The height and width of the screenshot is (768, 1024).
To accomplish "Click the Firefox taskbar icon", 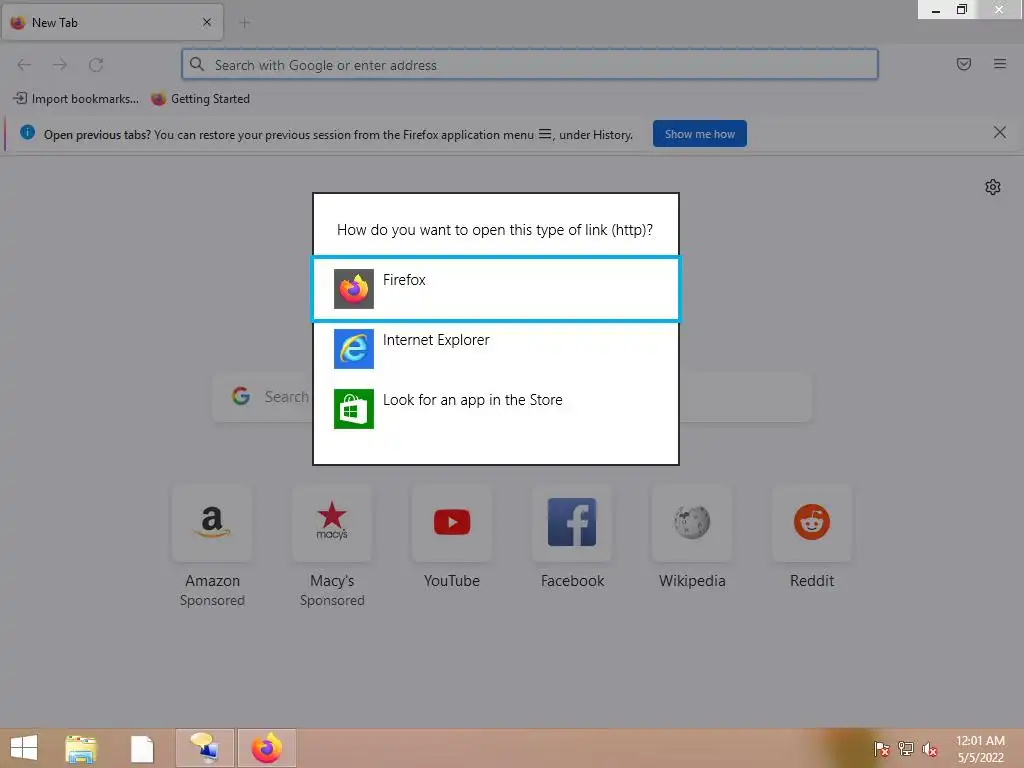I will tap(266, 748).
